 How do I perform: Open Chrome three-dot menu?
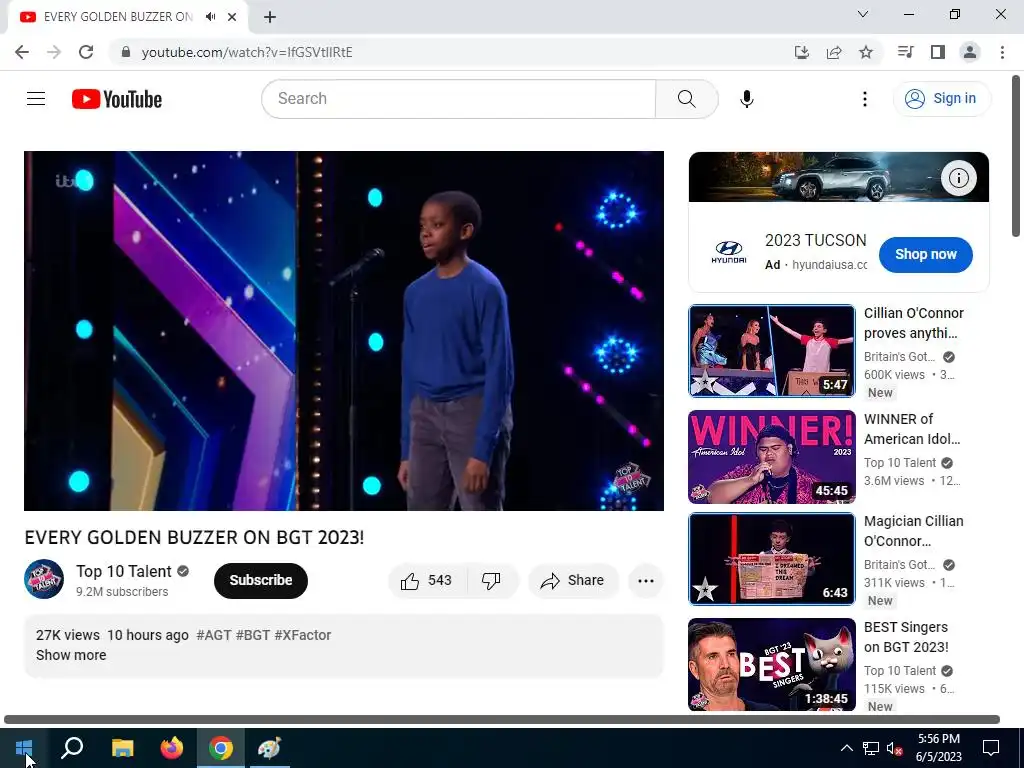pos(1002,52)
